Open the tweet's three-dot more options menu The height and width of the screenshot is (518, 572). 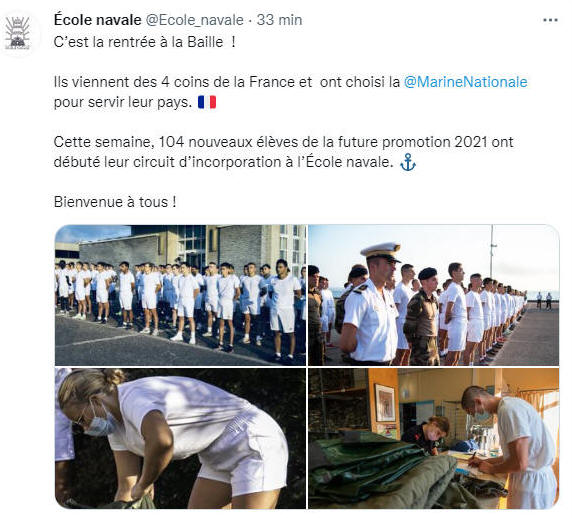(x=550, y=20)
